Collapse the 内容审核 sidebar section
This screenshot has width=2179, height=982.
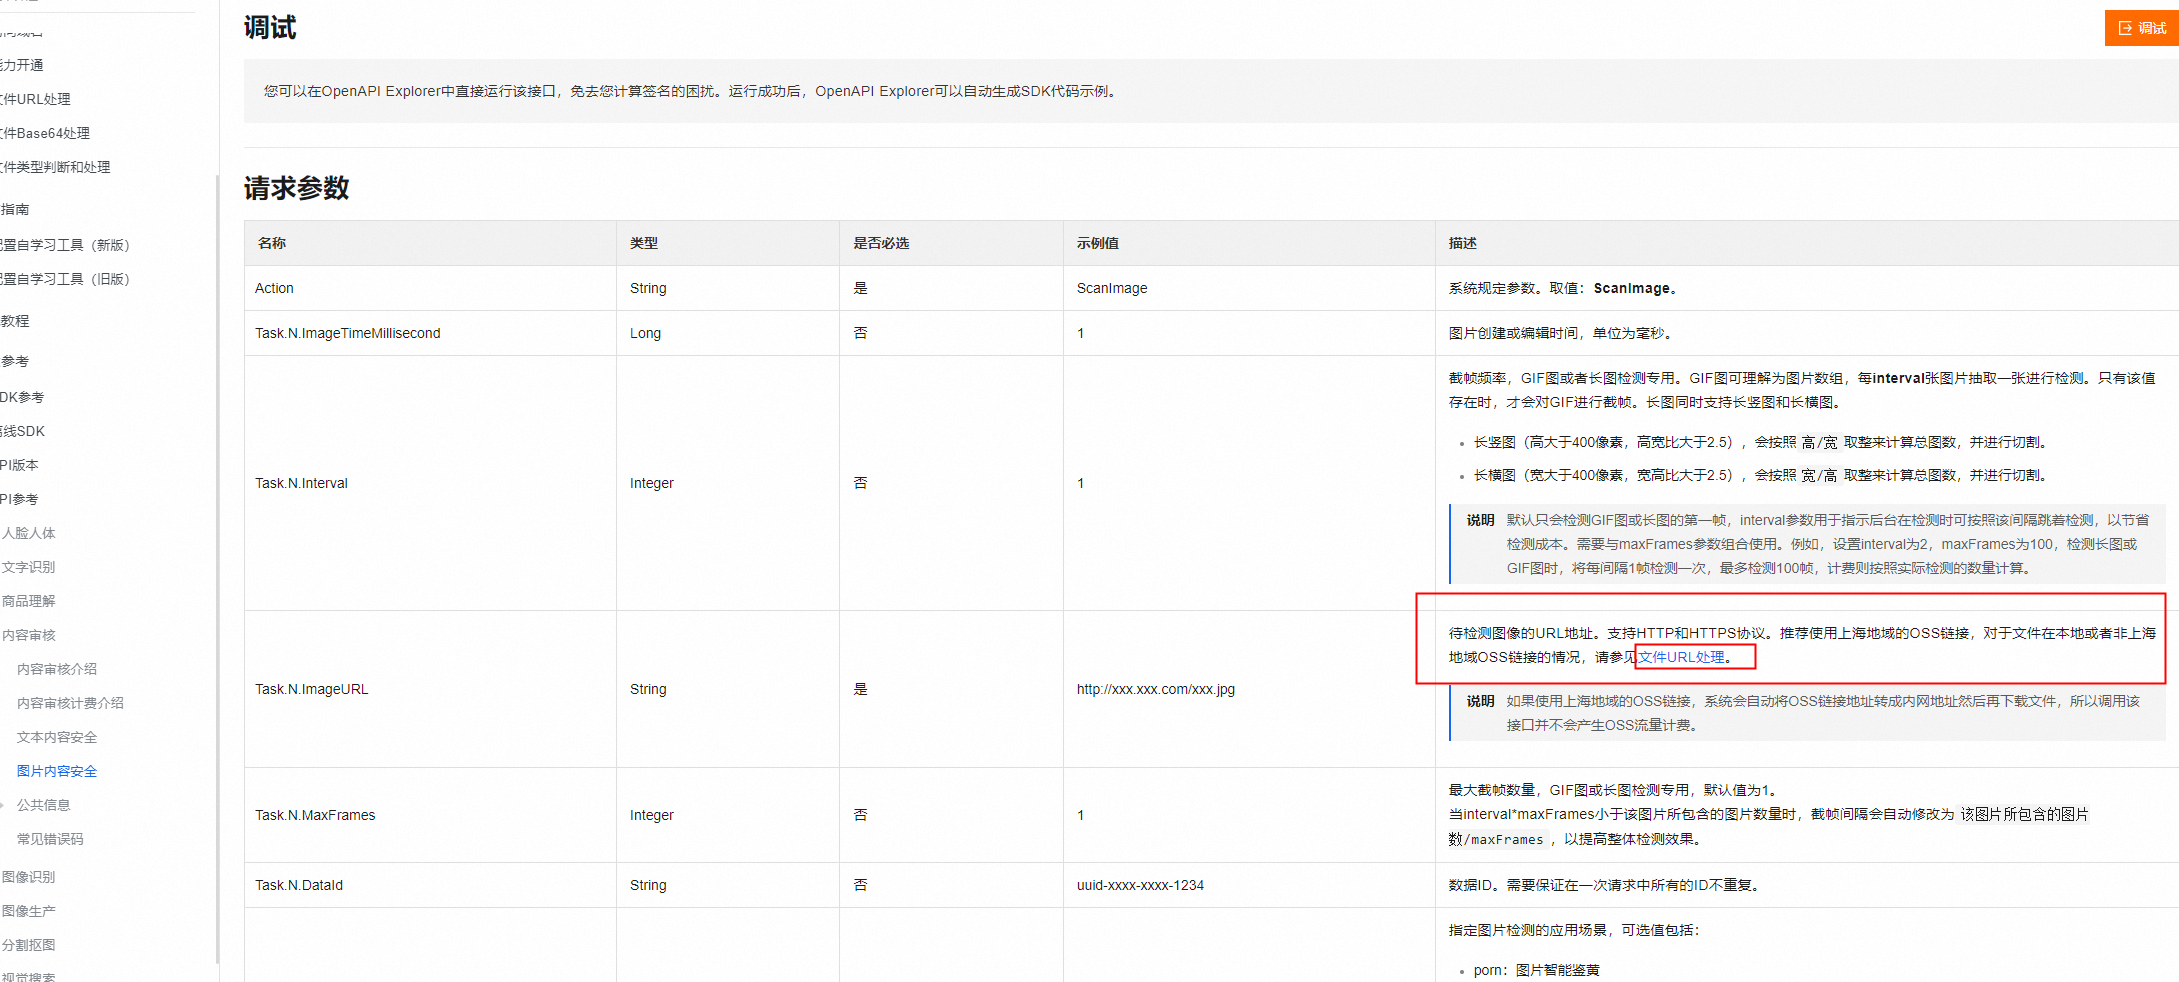click(x=28, y=635)
